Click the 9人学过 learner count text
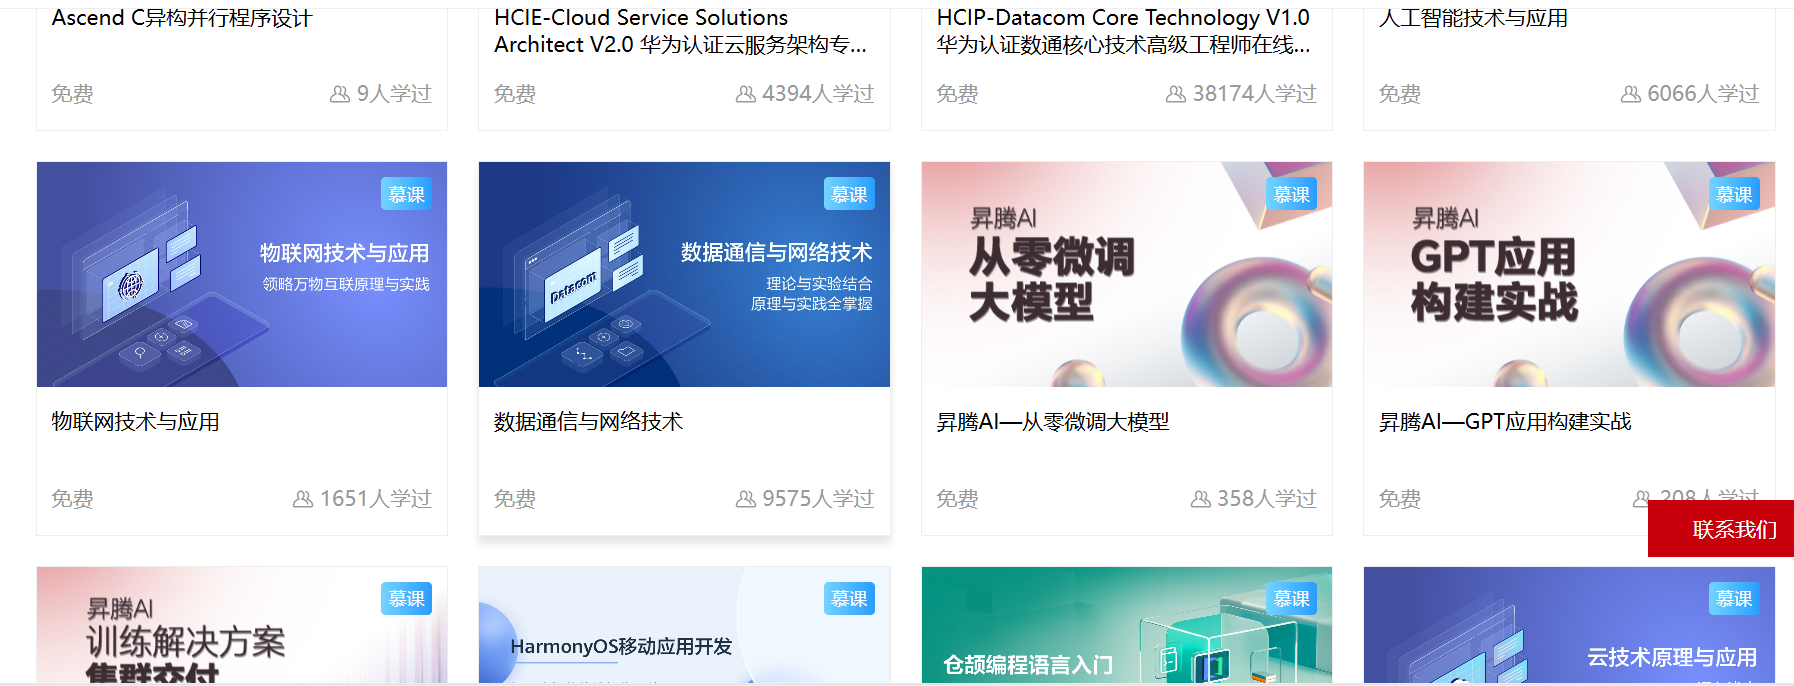1794x686 pixels. [394, 94]
